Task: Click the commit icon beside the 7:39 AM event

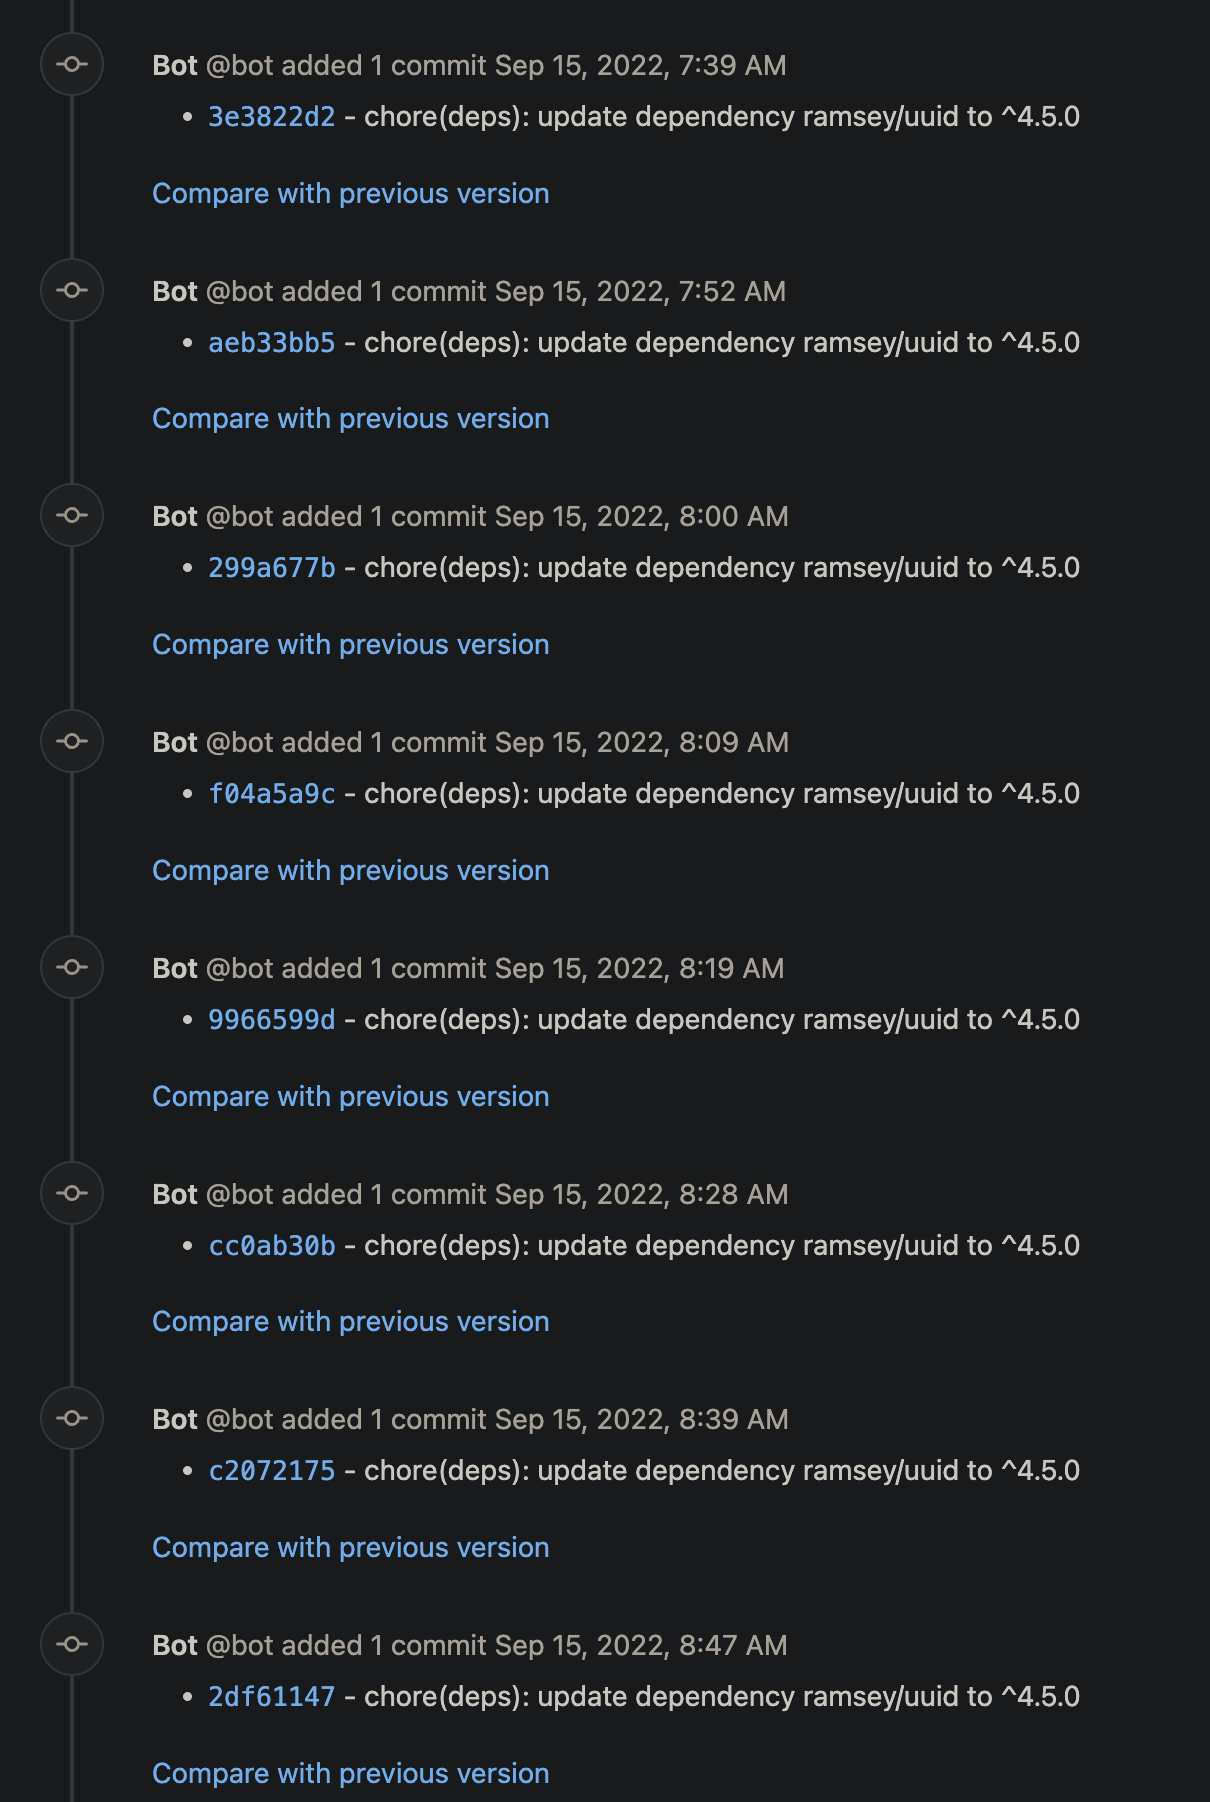Action: pyautogui.click(x=72, y=63)
